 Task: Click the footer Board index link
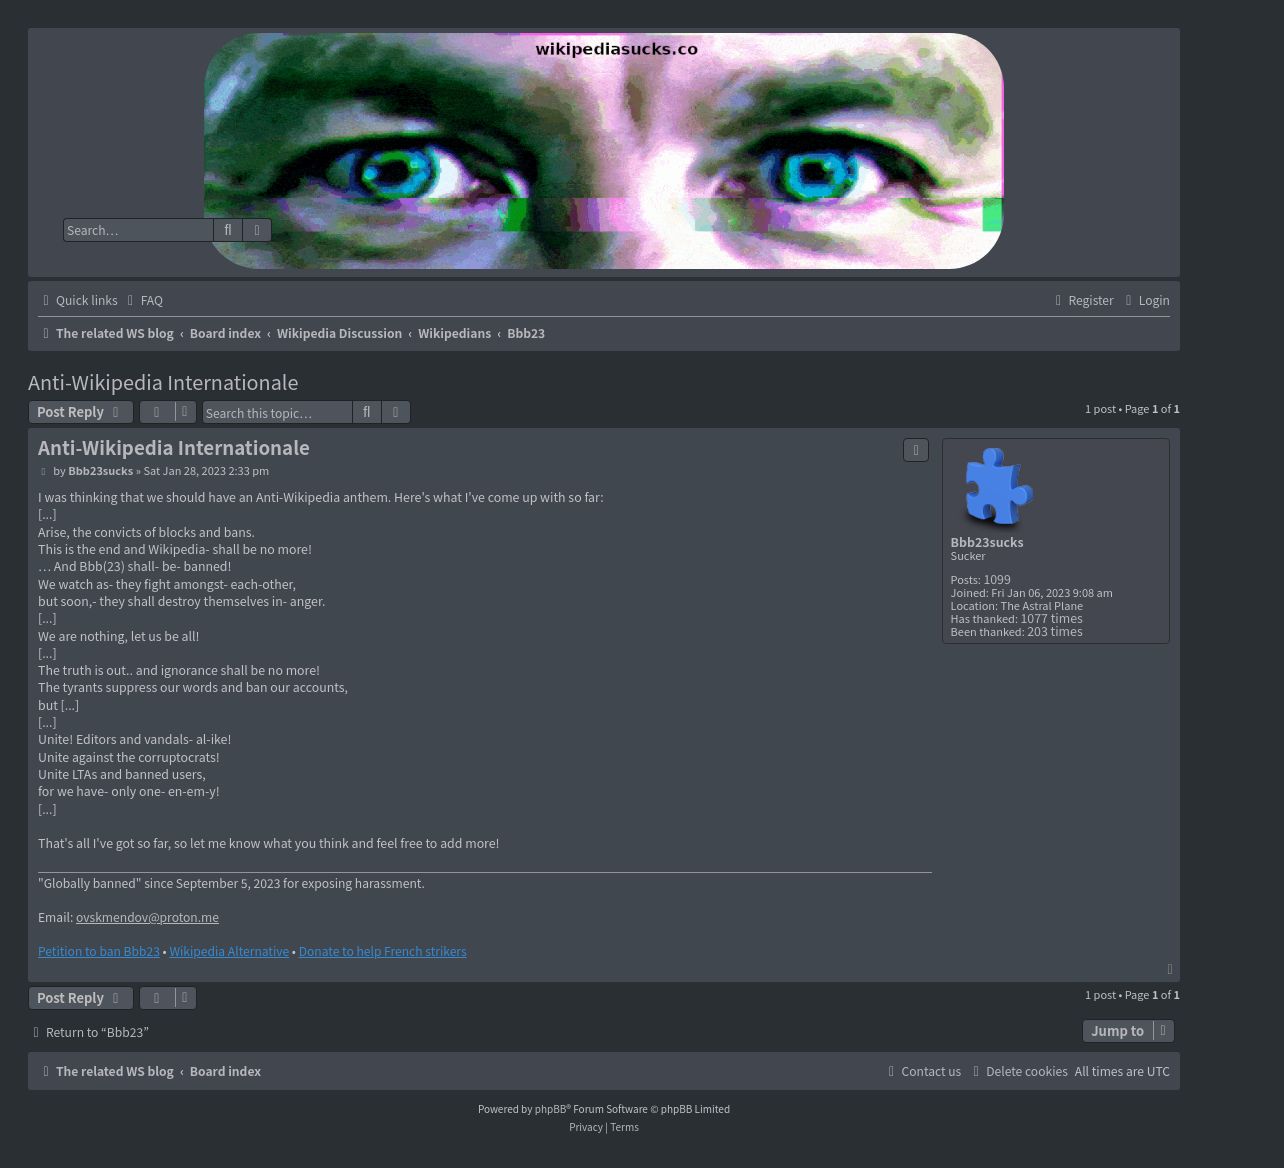point(225,1071)
